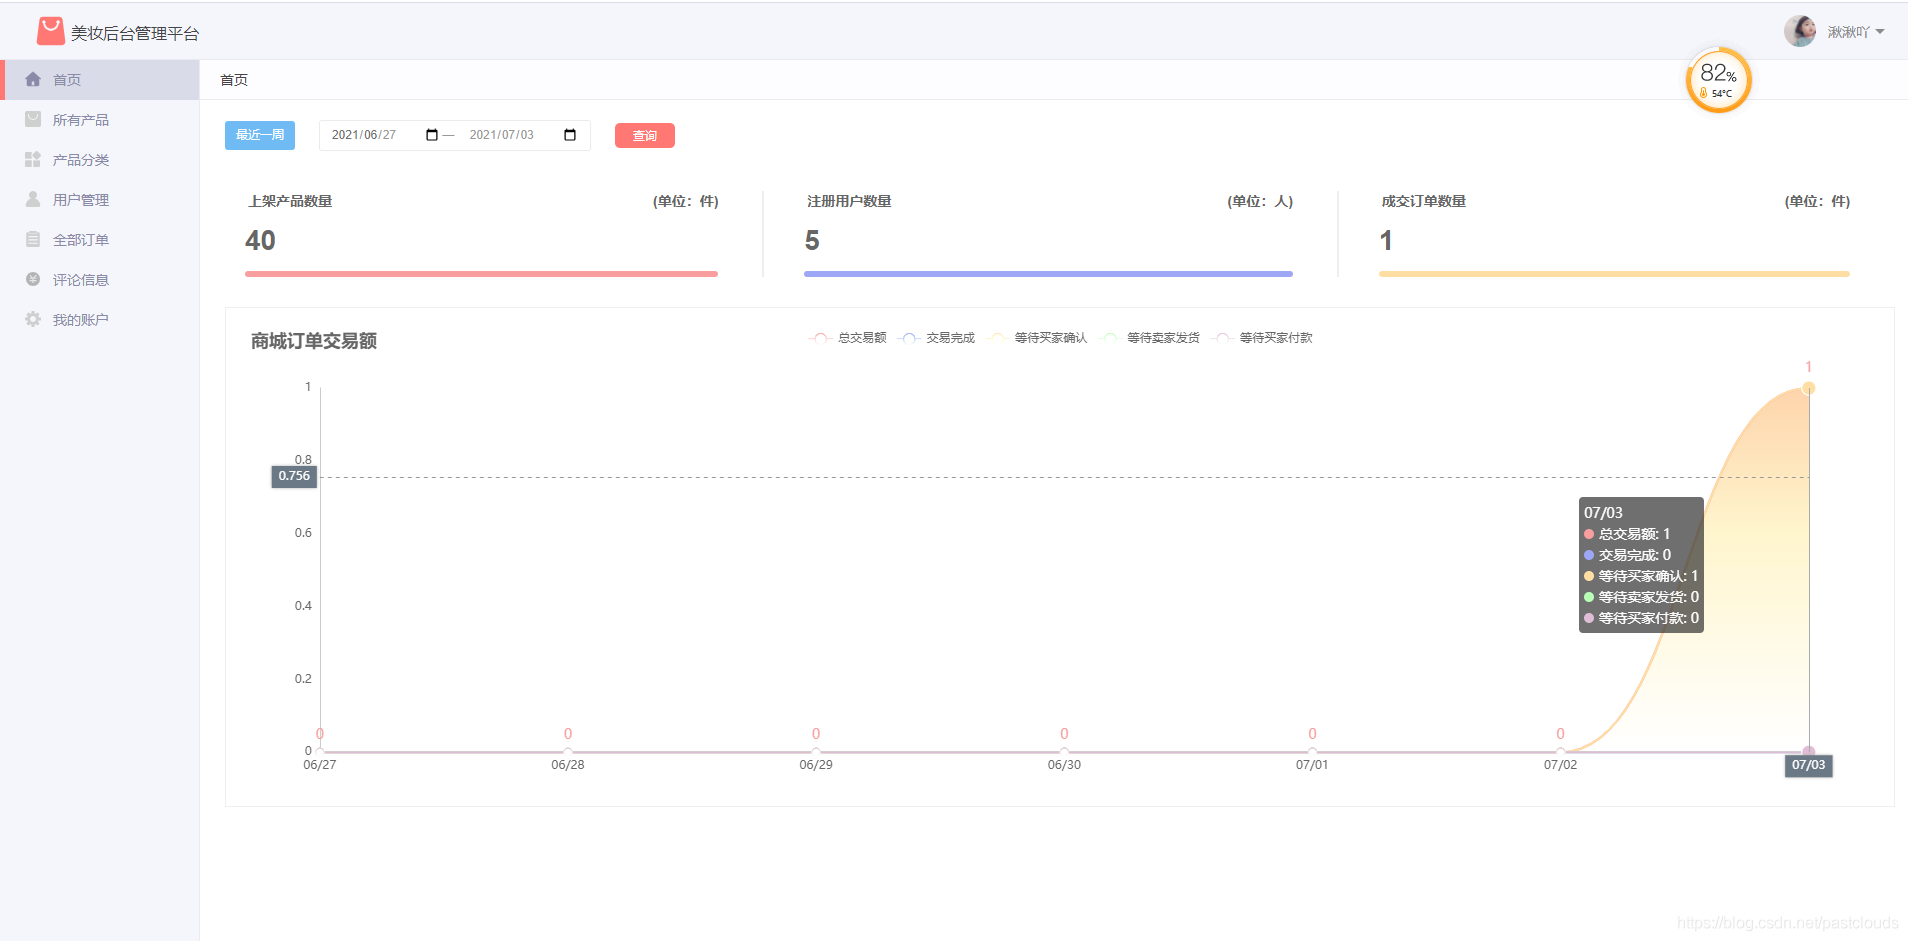
Task: Click the red progress bar under 40
Action: 481,274
